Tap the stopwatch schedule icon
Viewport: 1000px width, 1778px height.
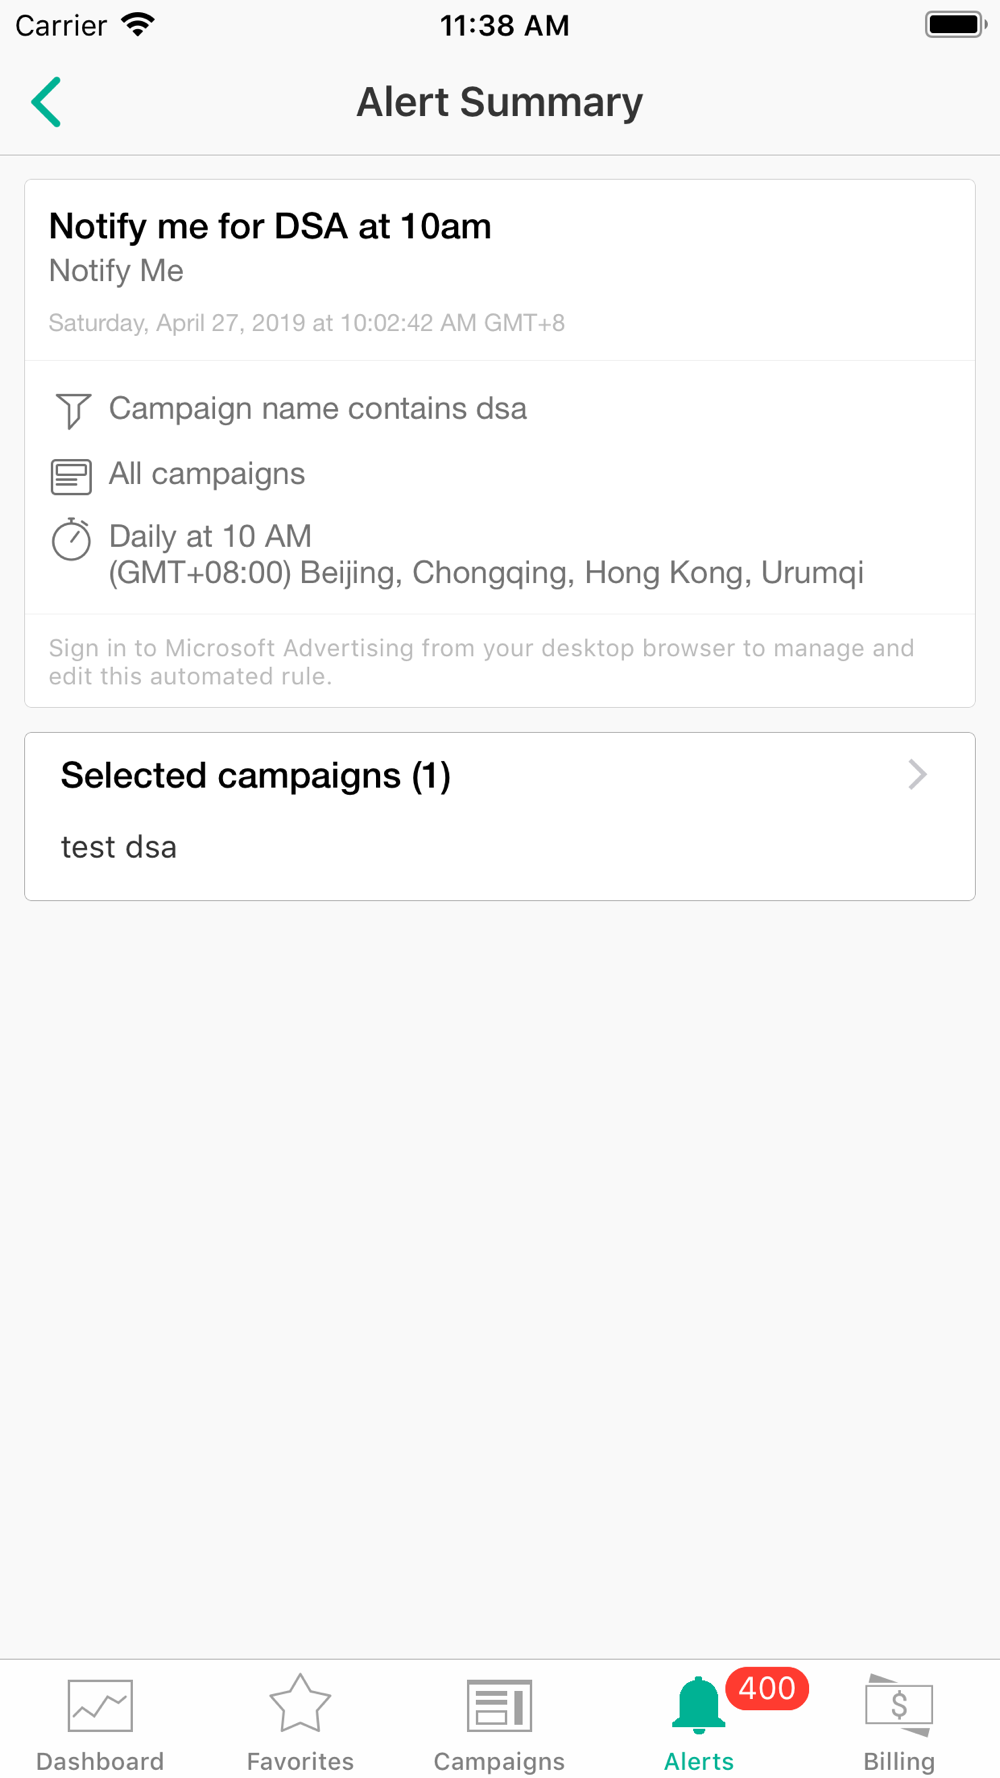(71, 539)
